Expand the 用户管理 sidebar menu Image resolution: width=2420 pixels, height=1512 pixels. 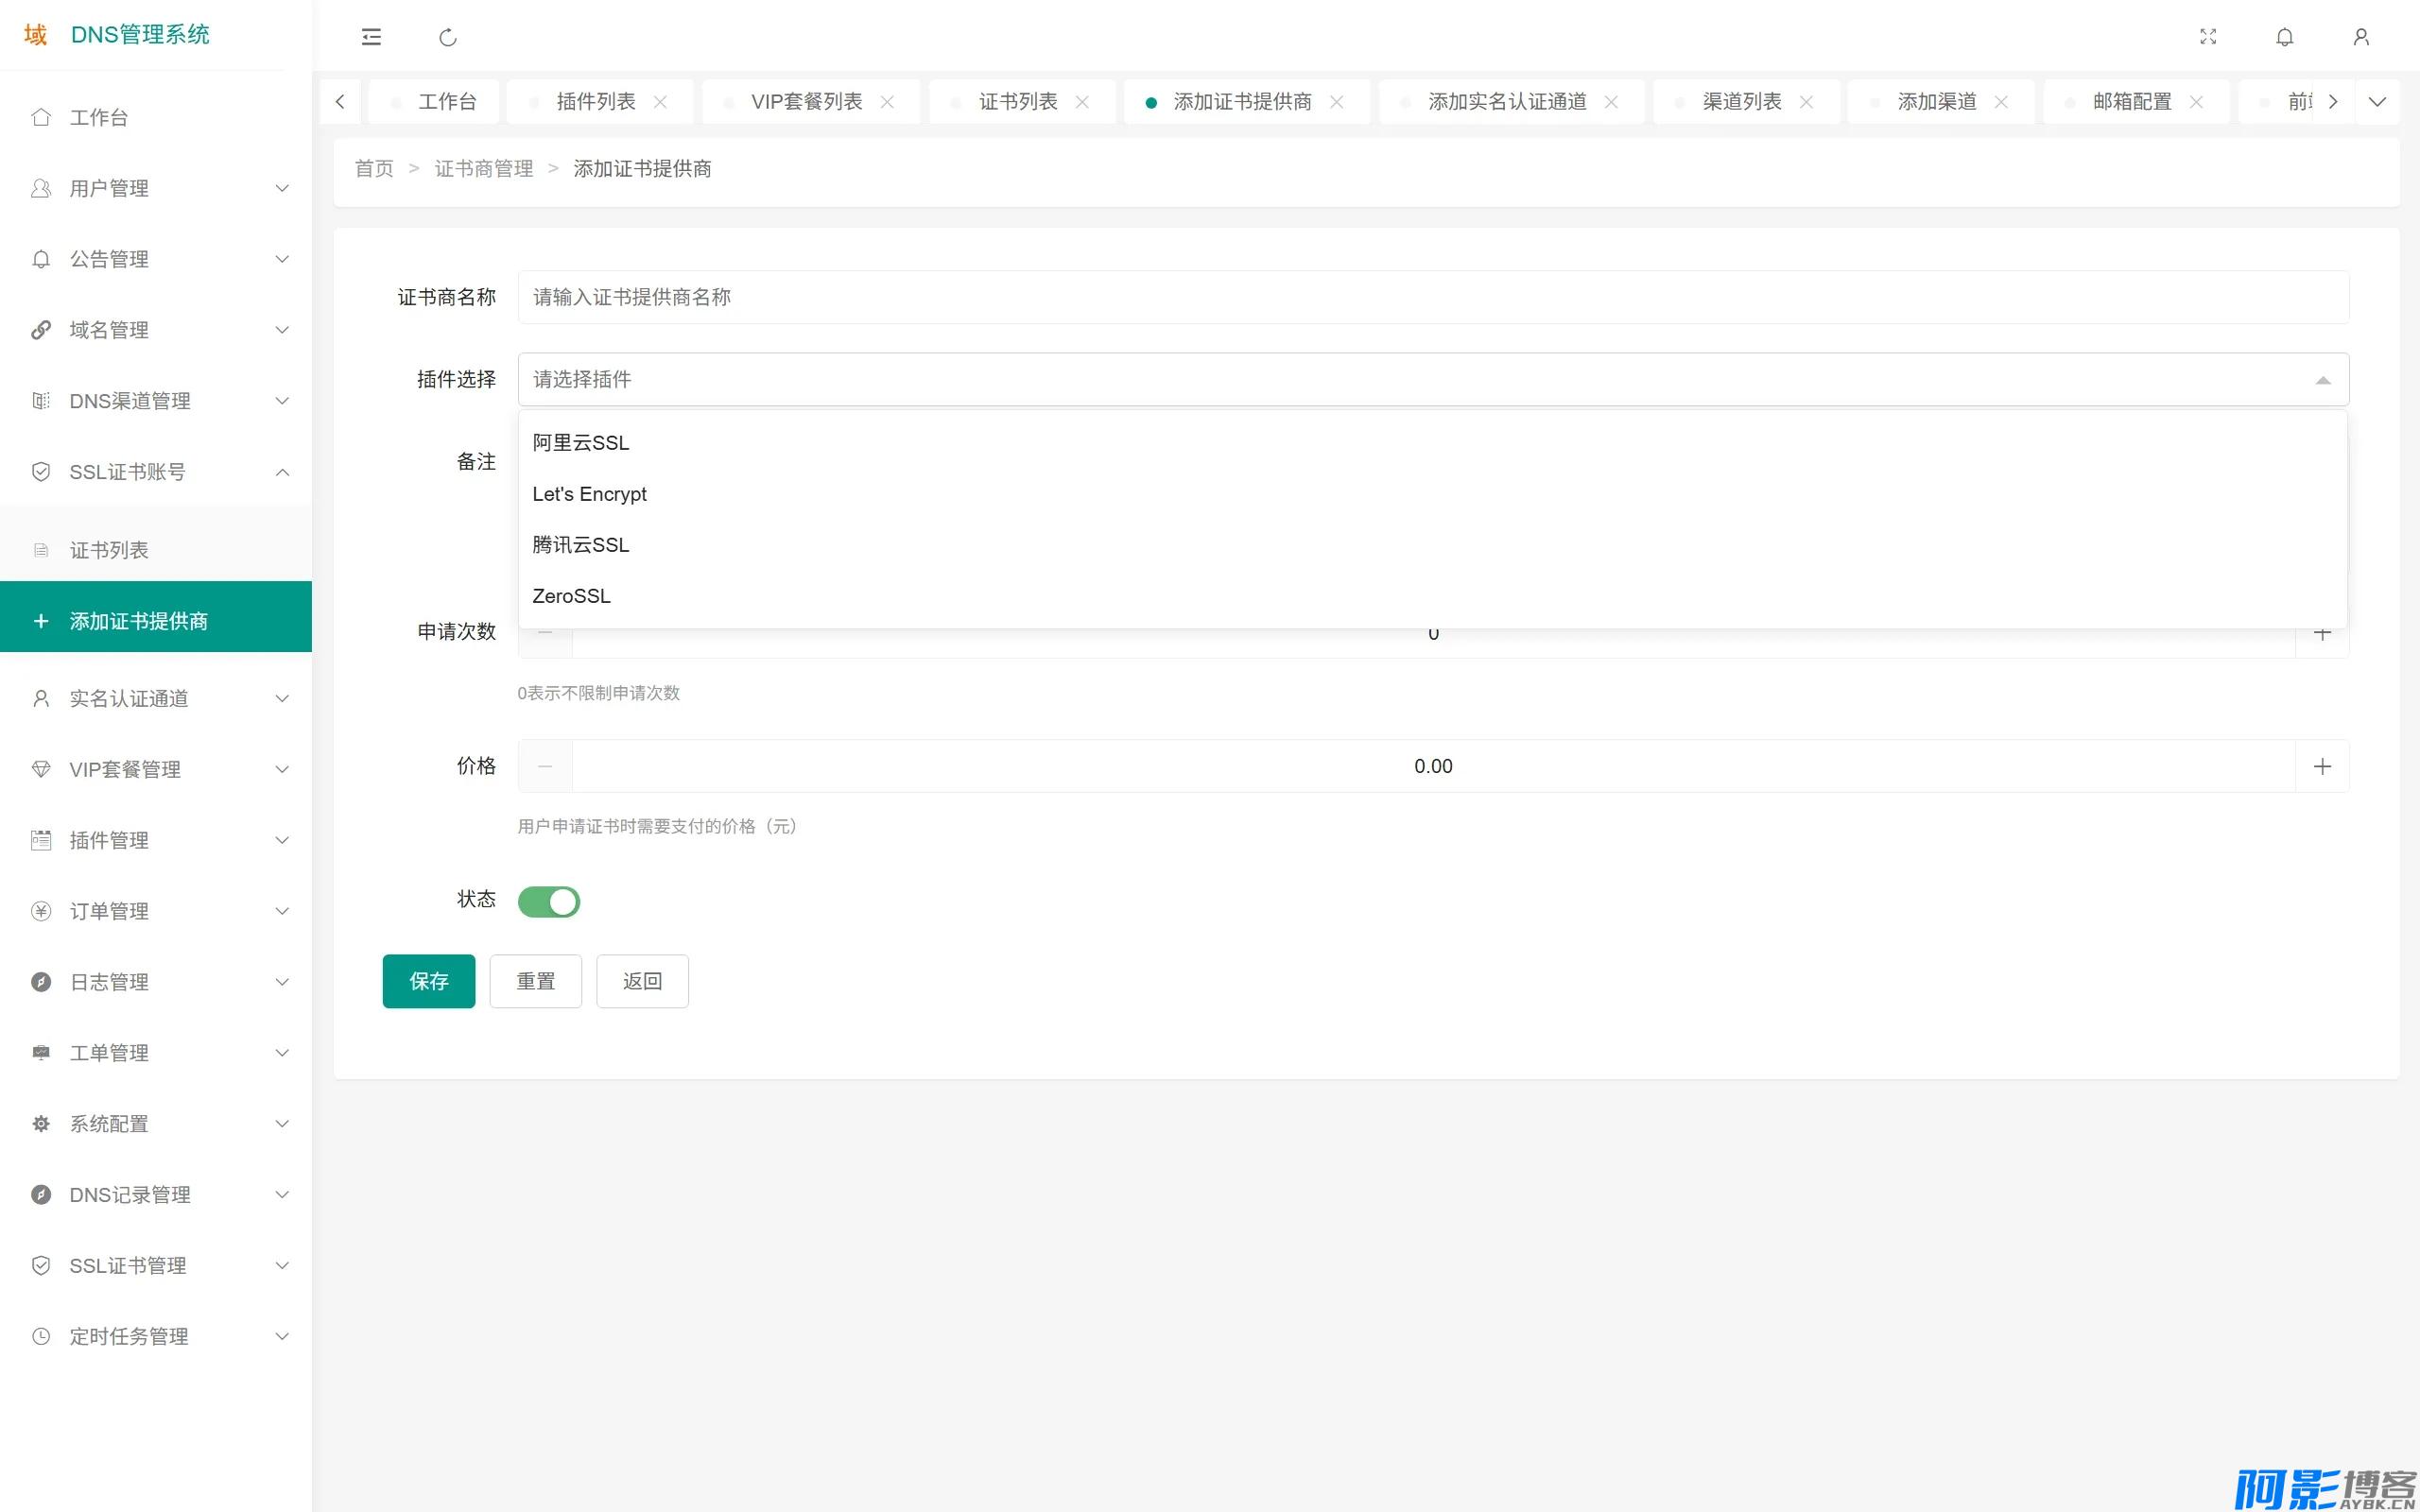click(x=156, y=188)
